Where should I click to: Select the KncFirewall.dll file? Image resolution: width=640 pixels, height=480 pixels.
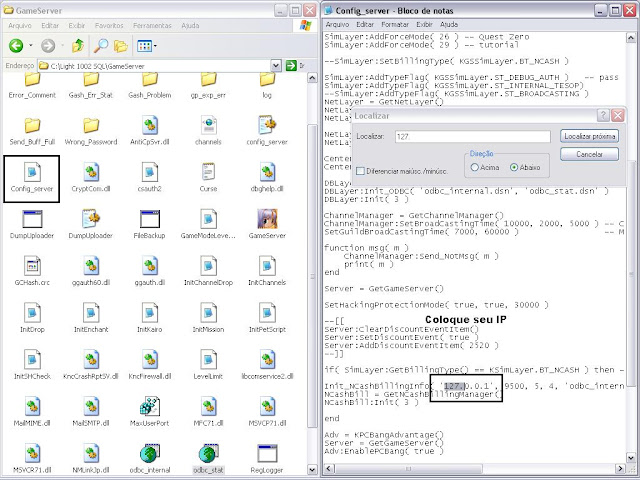coord(149,365)
